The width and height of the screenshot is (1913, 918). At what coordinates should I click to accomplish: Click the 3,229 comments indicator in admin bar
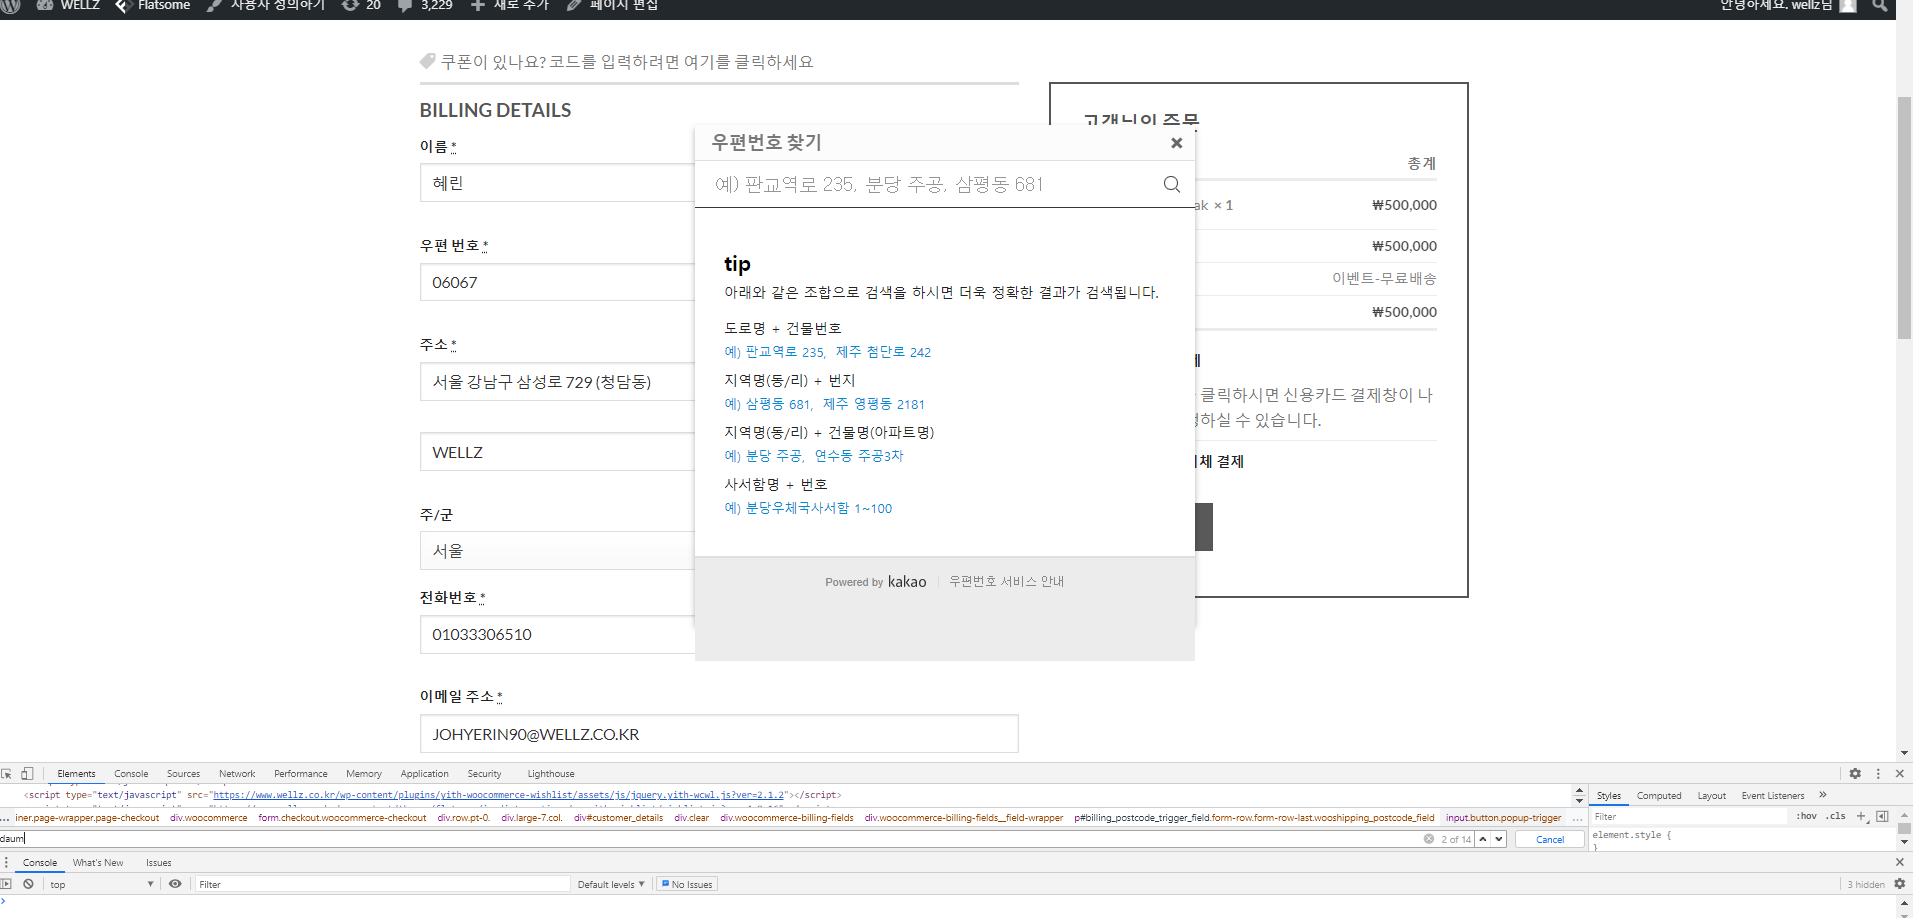(x=426, y=5)
